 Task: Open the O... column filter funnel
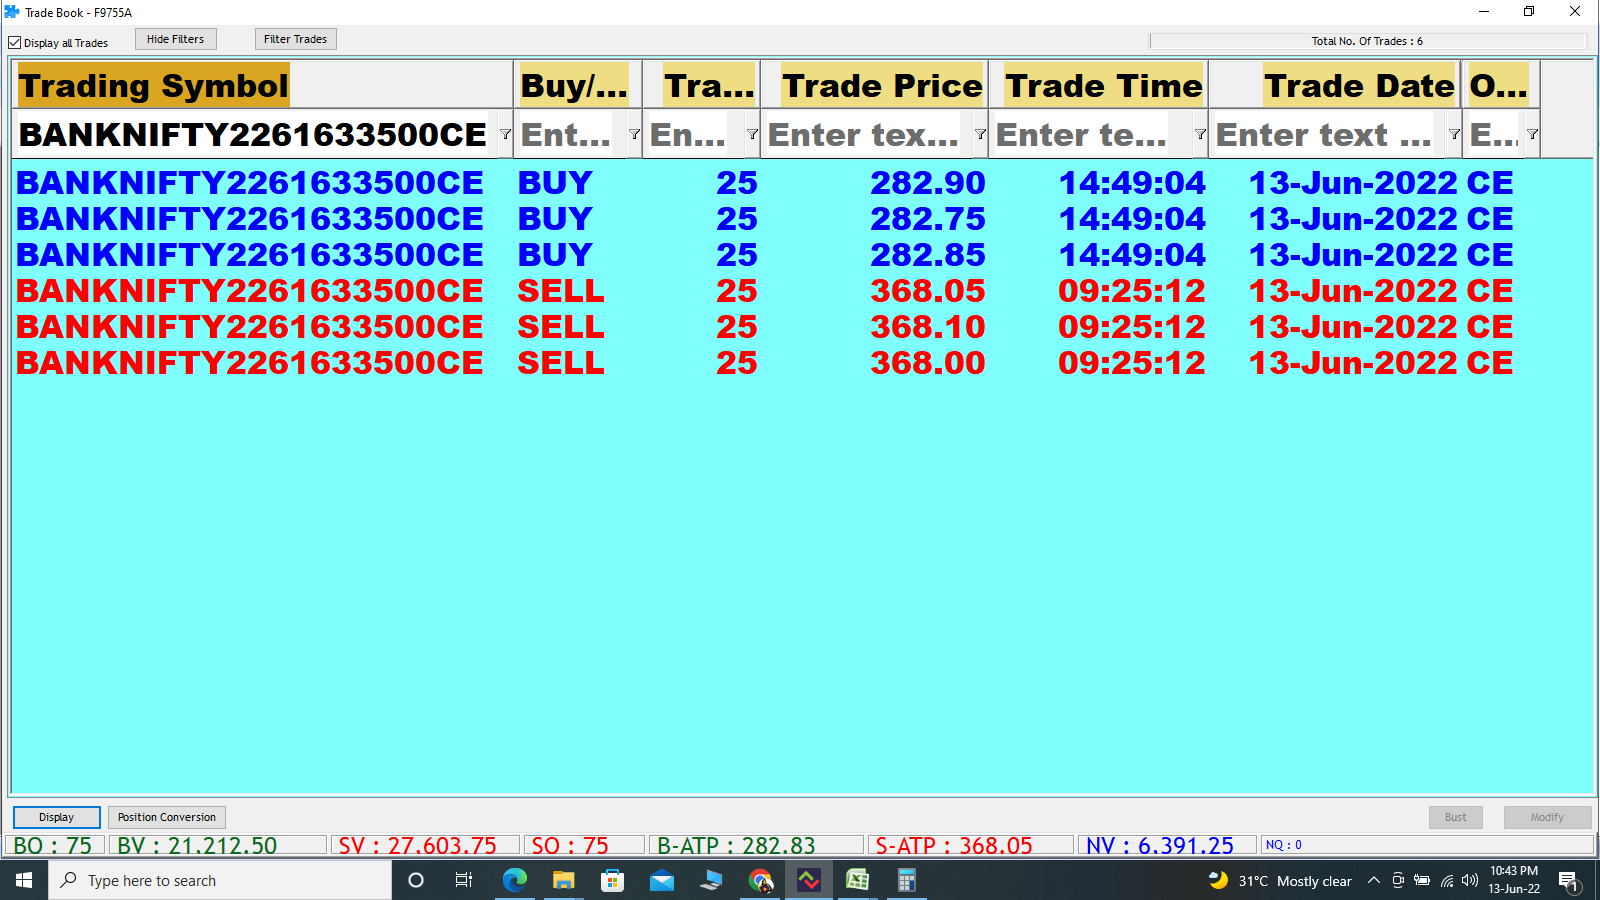point(1532,134)
